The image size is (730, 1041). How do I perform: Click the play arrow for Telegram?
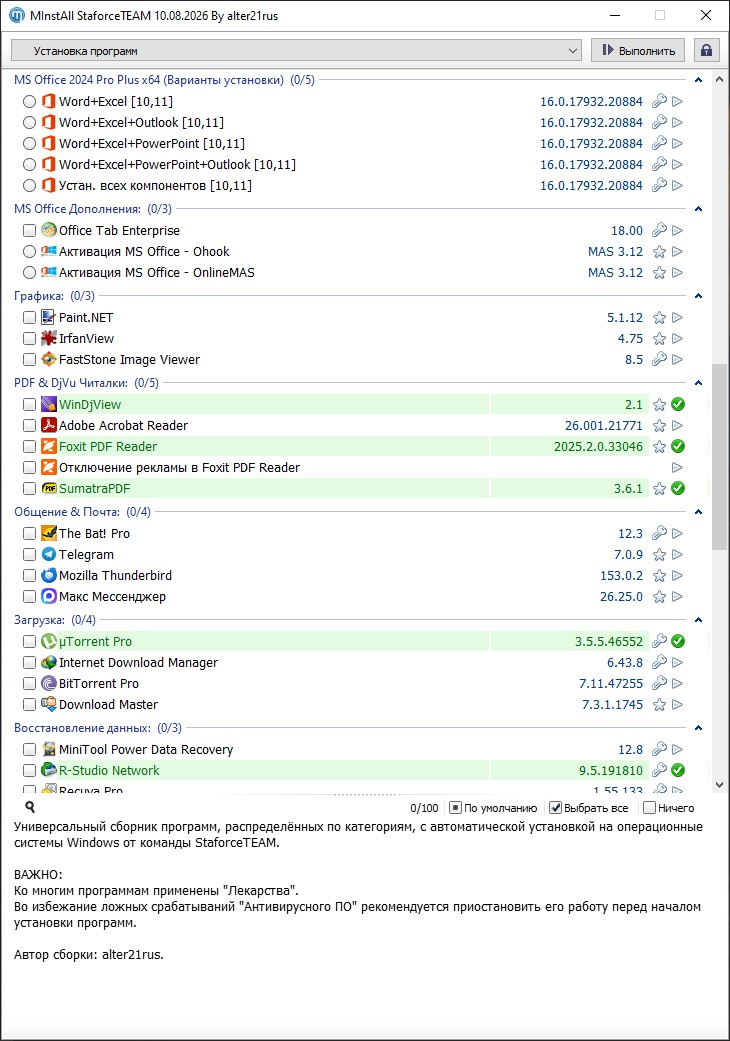(x=678, y=554)
